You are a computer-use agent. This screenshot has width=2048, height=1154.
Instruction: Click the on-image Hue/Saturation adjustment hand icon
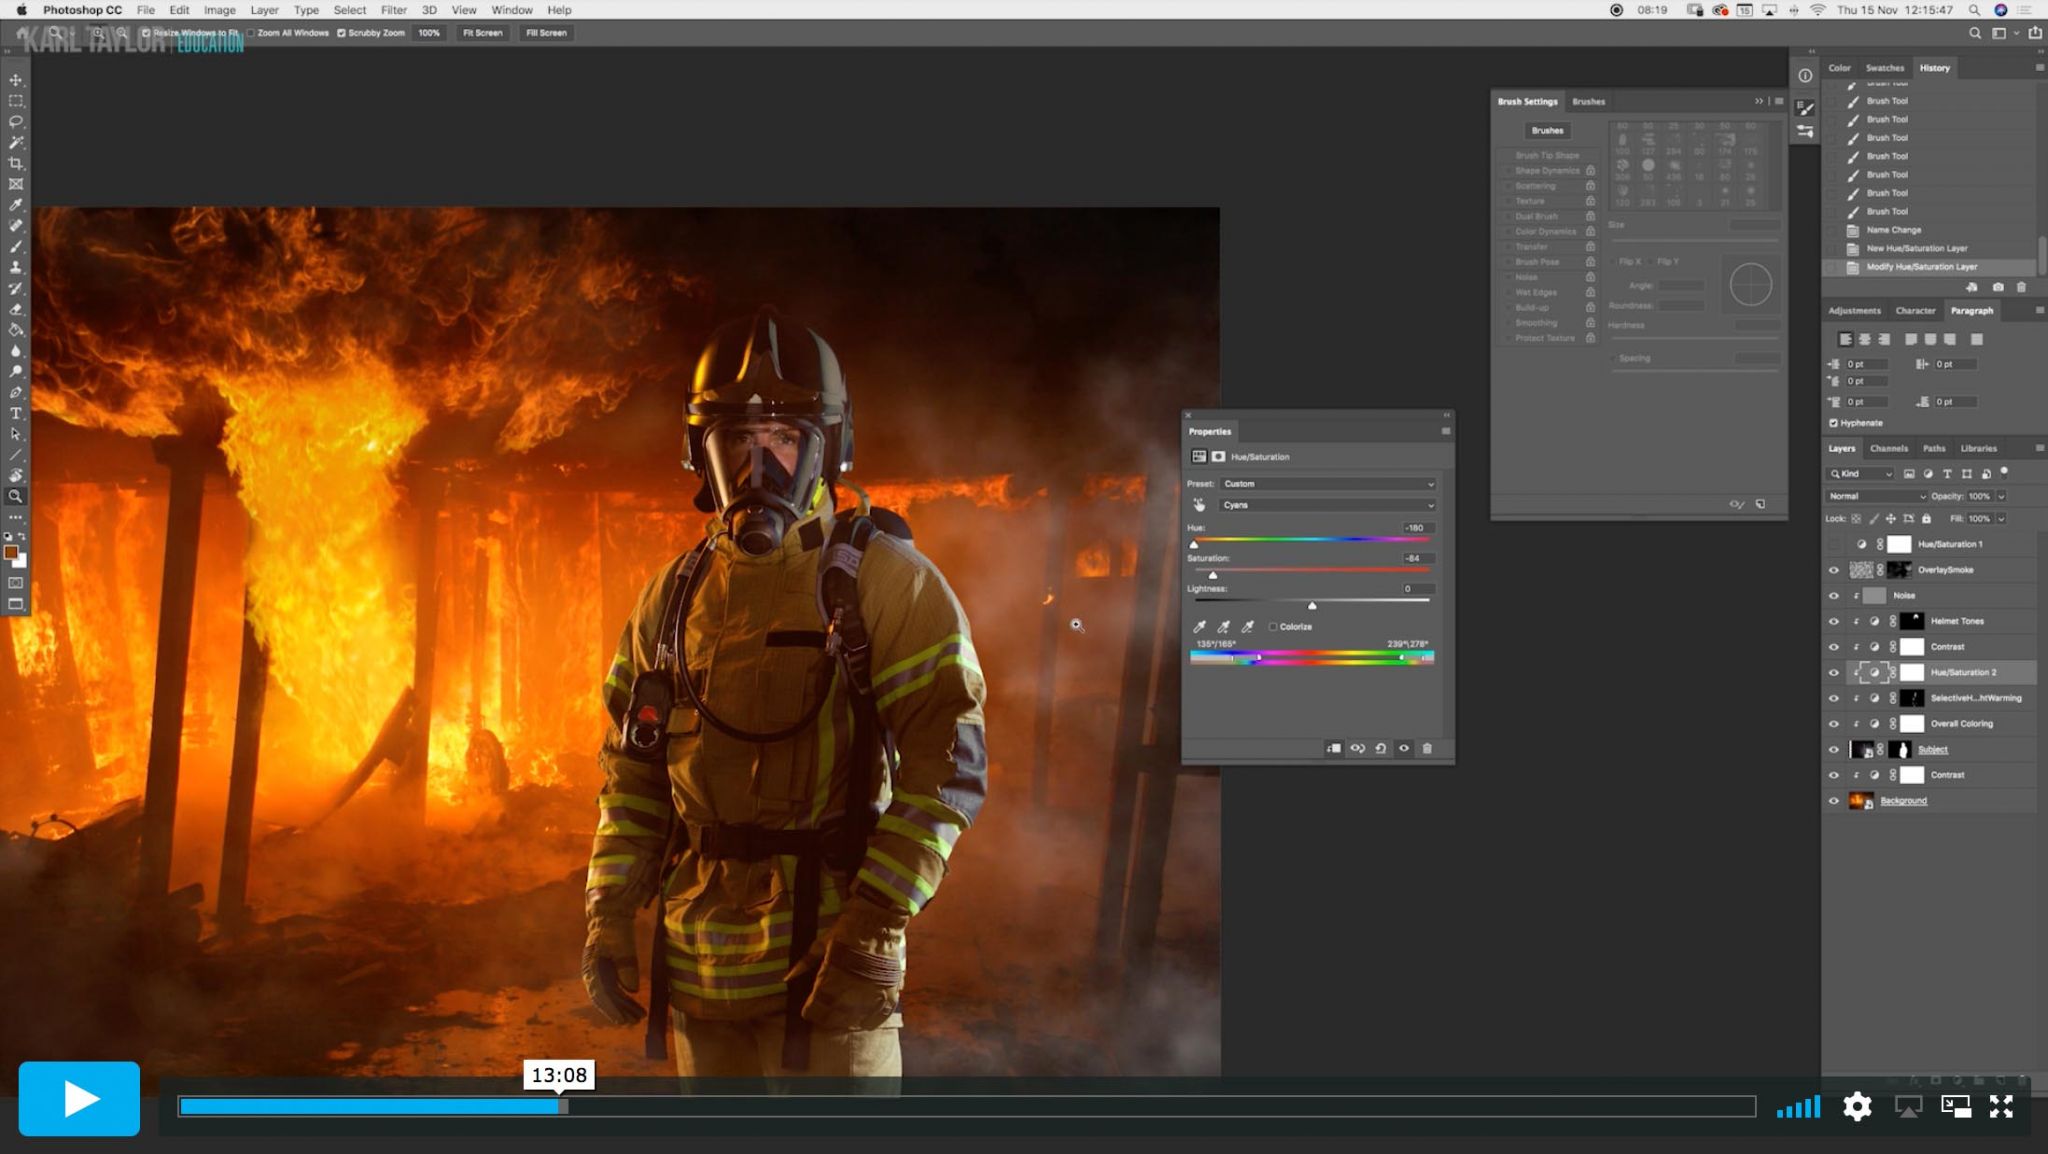click(x=1199, y=505)
